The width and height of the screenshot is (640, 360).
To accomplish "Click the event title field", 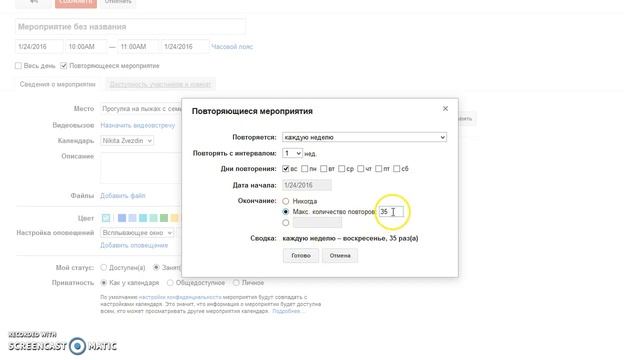I will (131, 27).
